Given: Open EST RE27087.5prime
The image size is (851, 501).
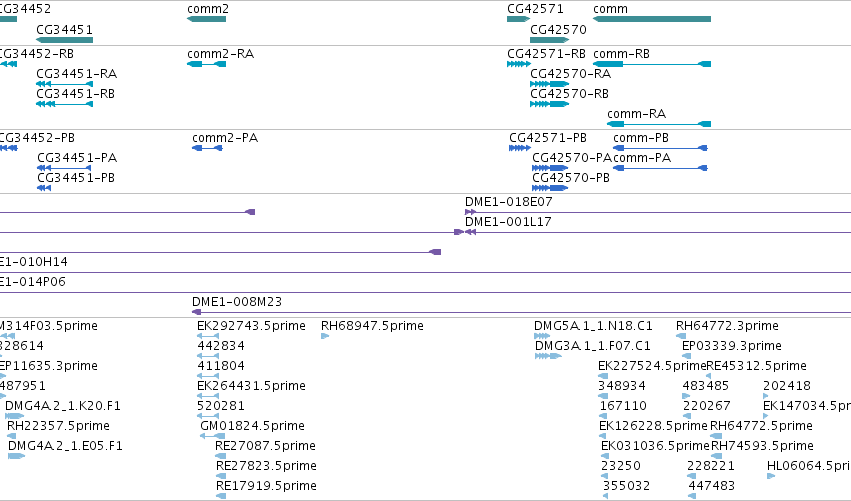Looking at the screenshot, I should 220,456.
